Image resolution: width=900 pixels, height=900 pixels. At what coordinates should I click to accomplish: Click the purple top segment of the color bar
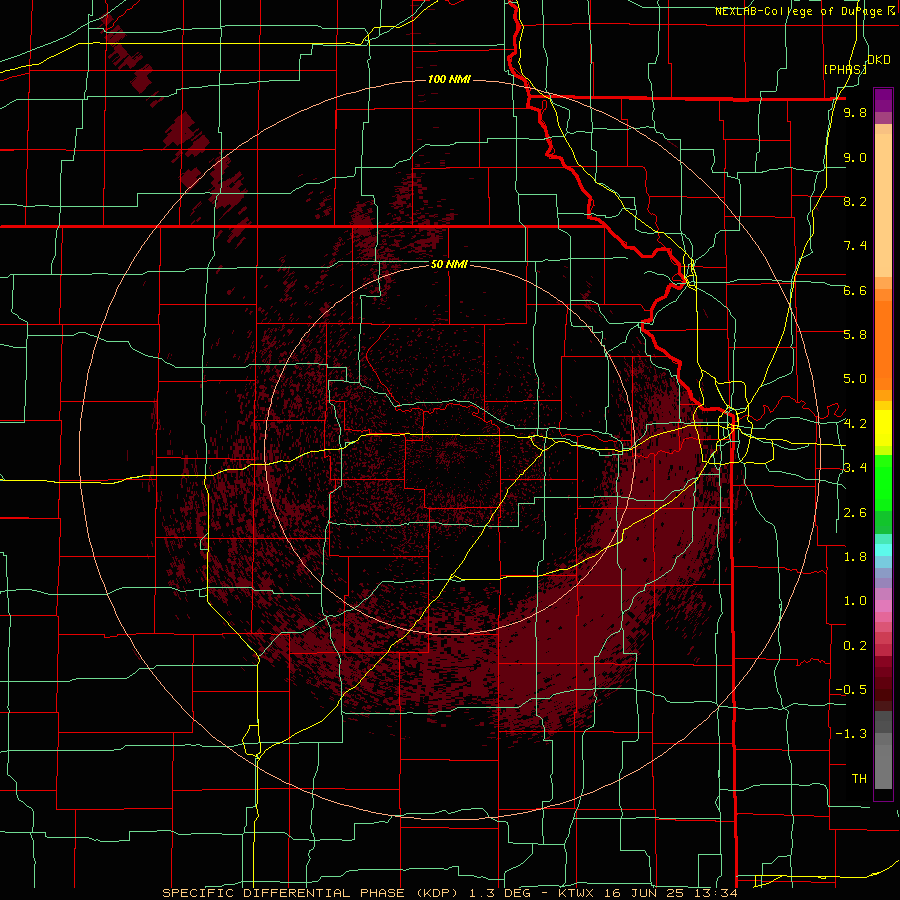(x=883, y=100)
